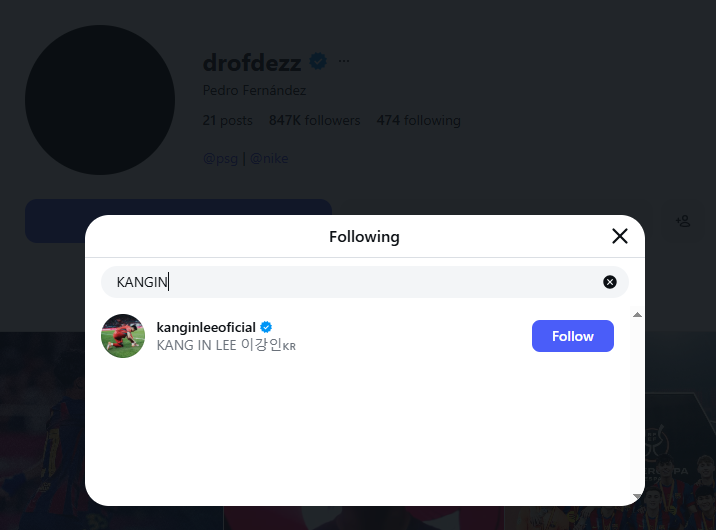Close the Following dialog
Viewport: 716px width, 530px height.
pos(620,236)
